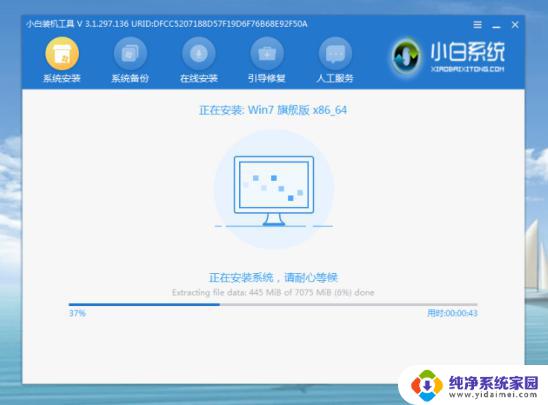Click the 正在安装系统，请耐心等候 message
The width and height of the screenshot is (548, 405).
[x=273, y=278]
